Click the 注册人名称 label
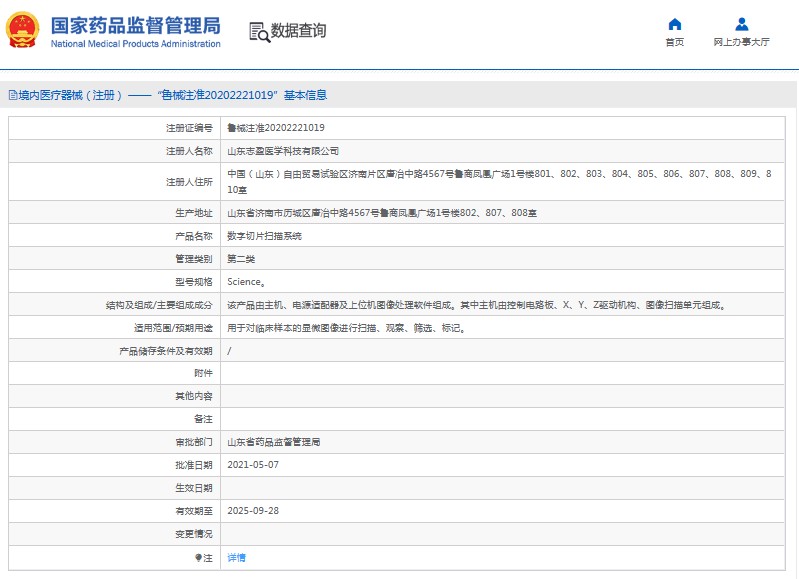The width and height of the screenshot is (799, 579). [189, 151]
